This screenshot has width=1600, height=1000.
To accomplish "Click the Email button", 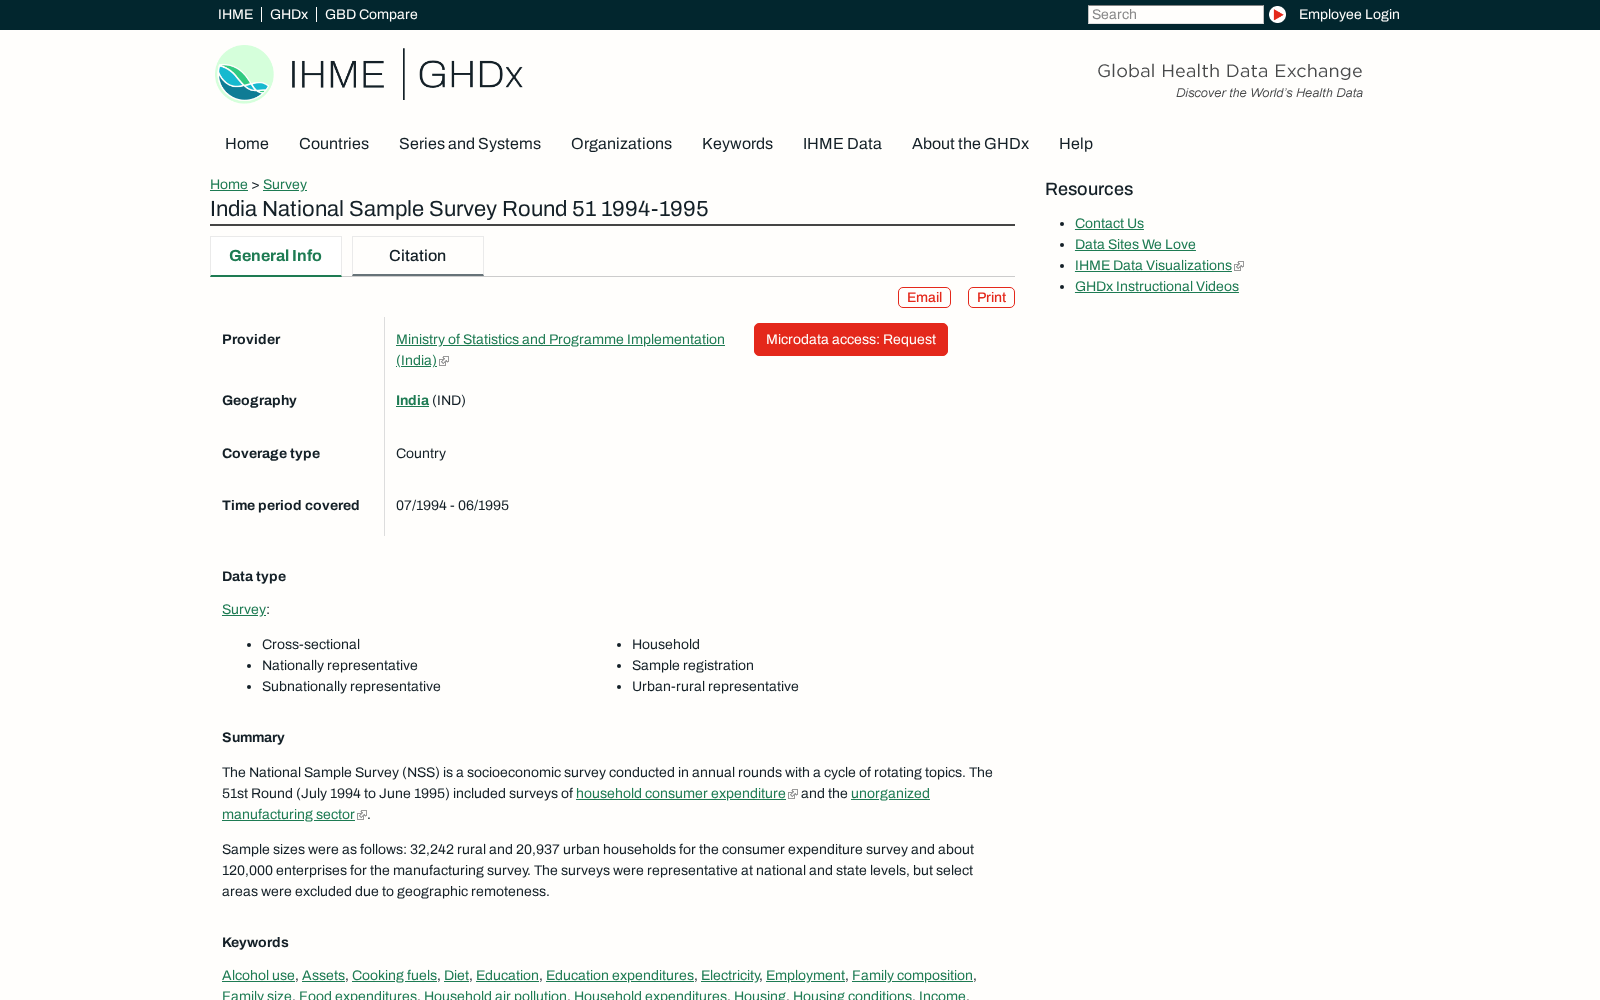I will [x=924, y=297].
